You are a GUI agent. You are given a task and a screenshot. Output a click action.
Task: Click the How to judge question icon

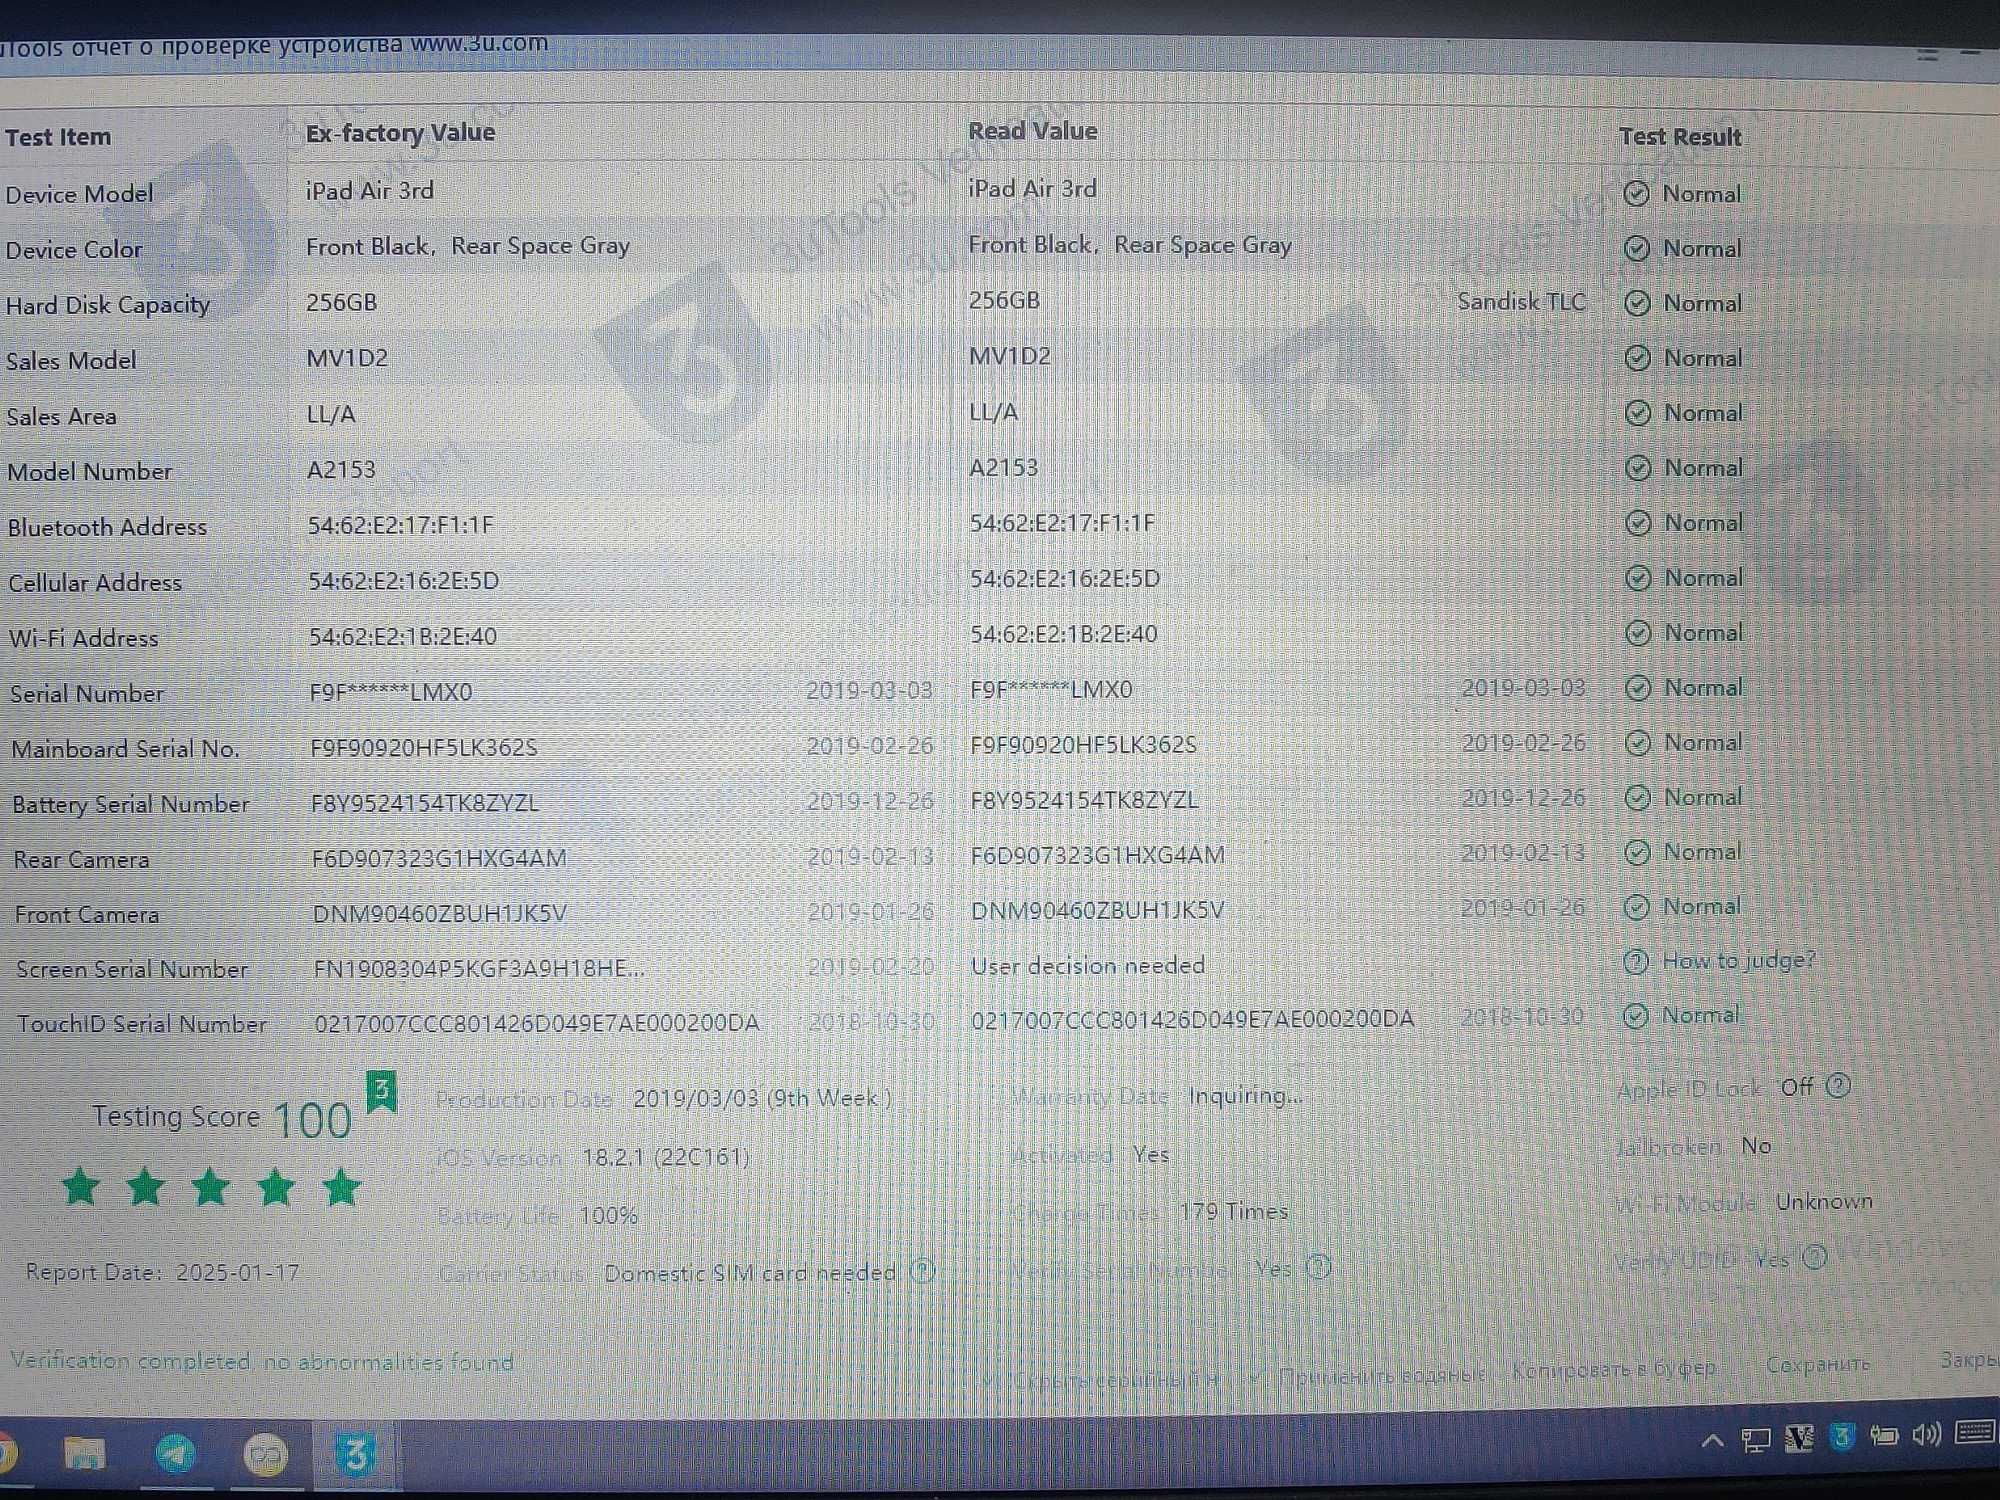coord(1636,962)
